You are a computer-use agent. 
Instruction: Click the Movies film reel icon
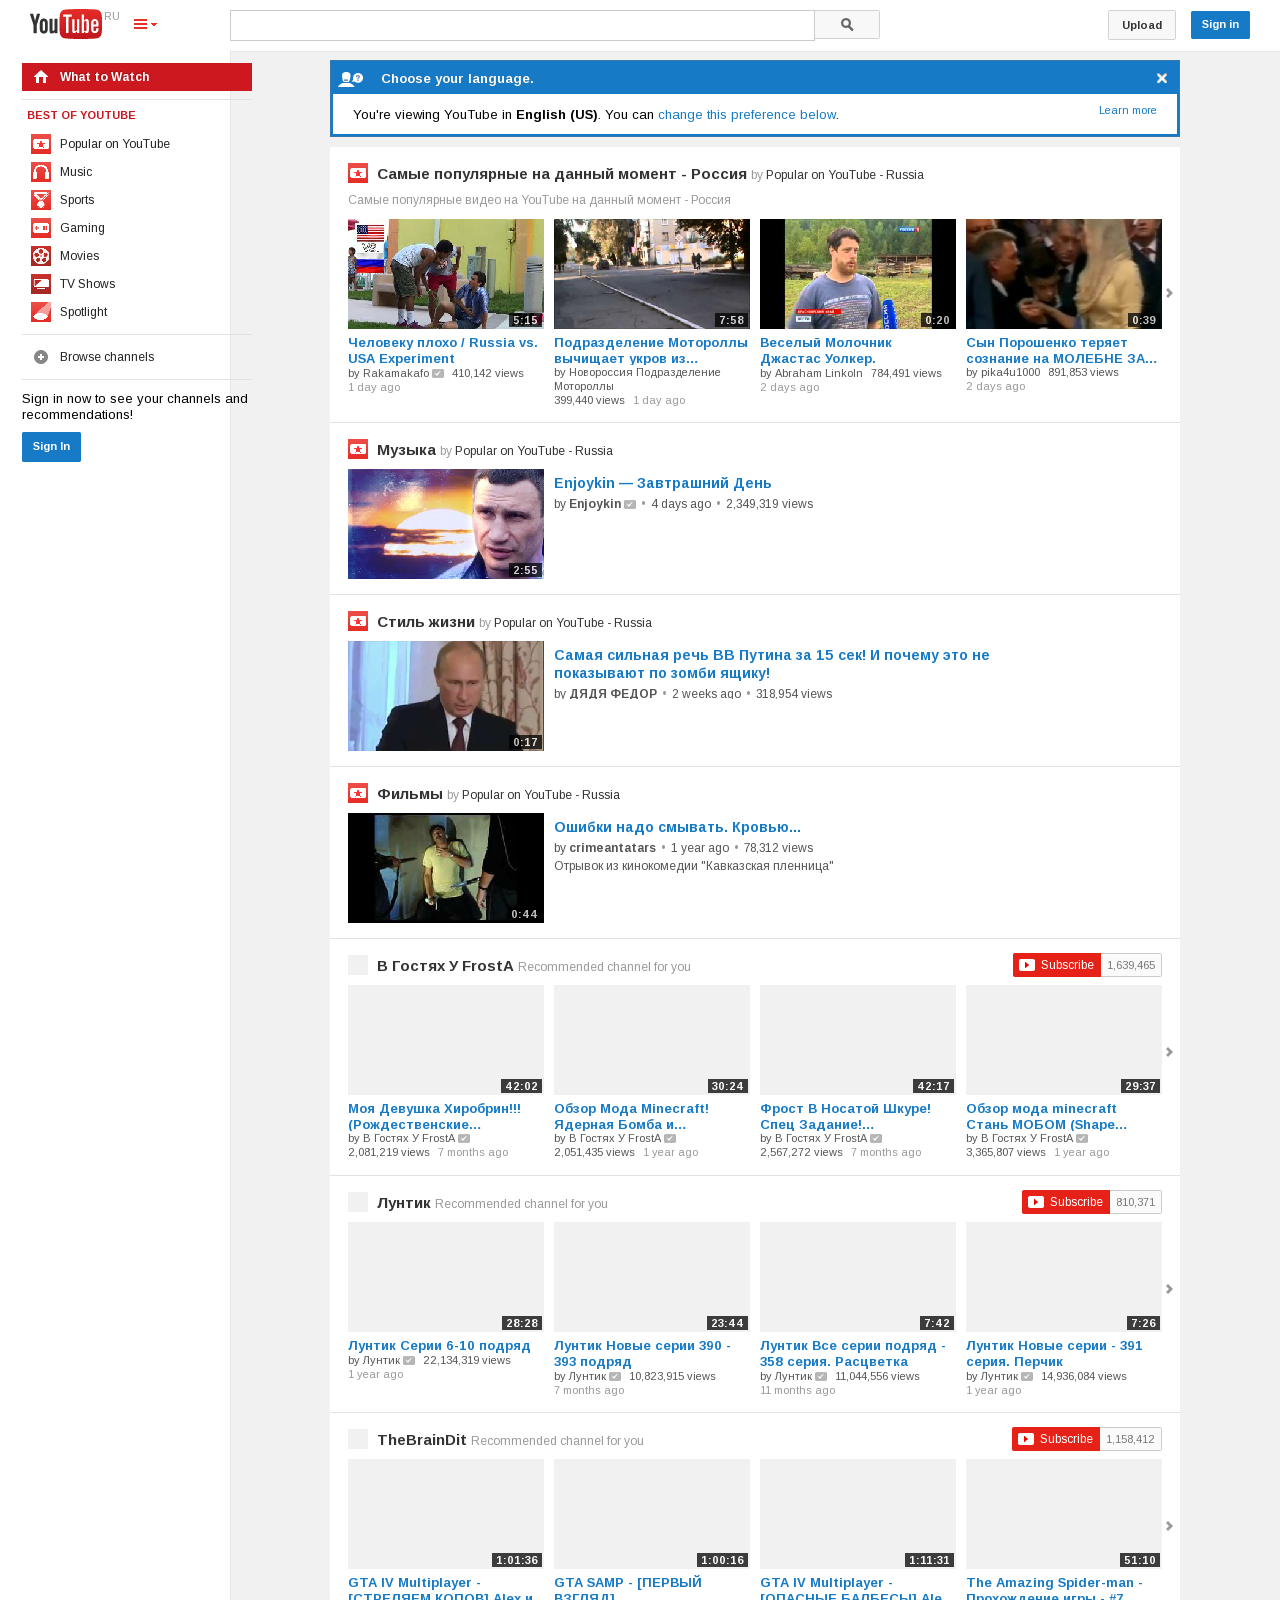click(41, 256)
